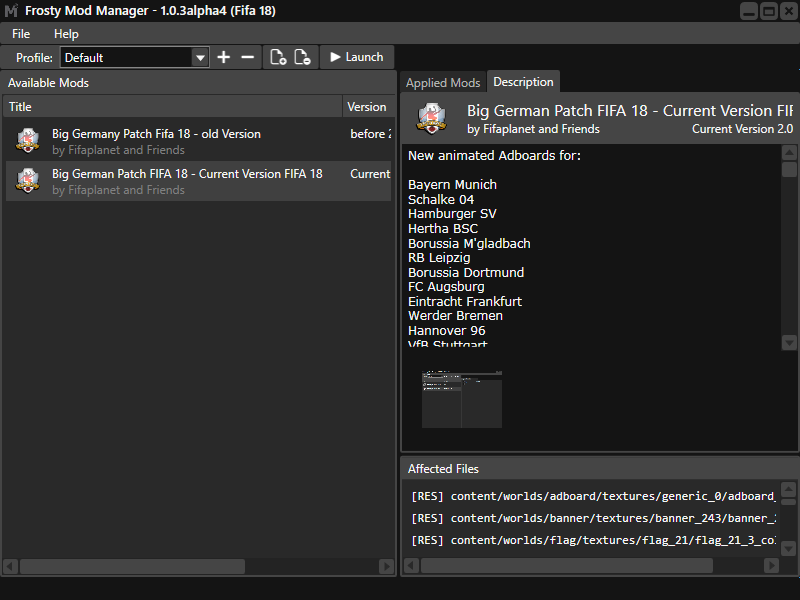This screenshot has width=800, height=600.
Task: Click description scrollbar down arrow
Action: pos(789,342)
